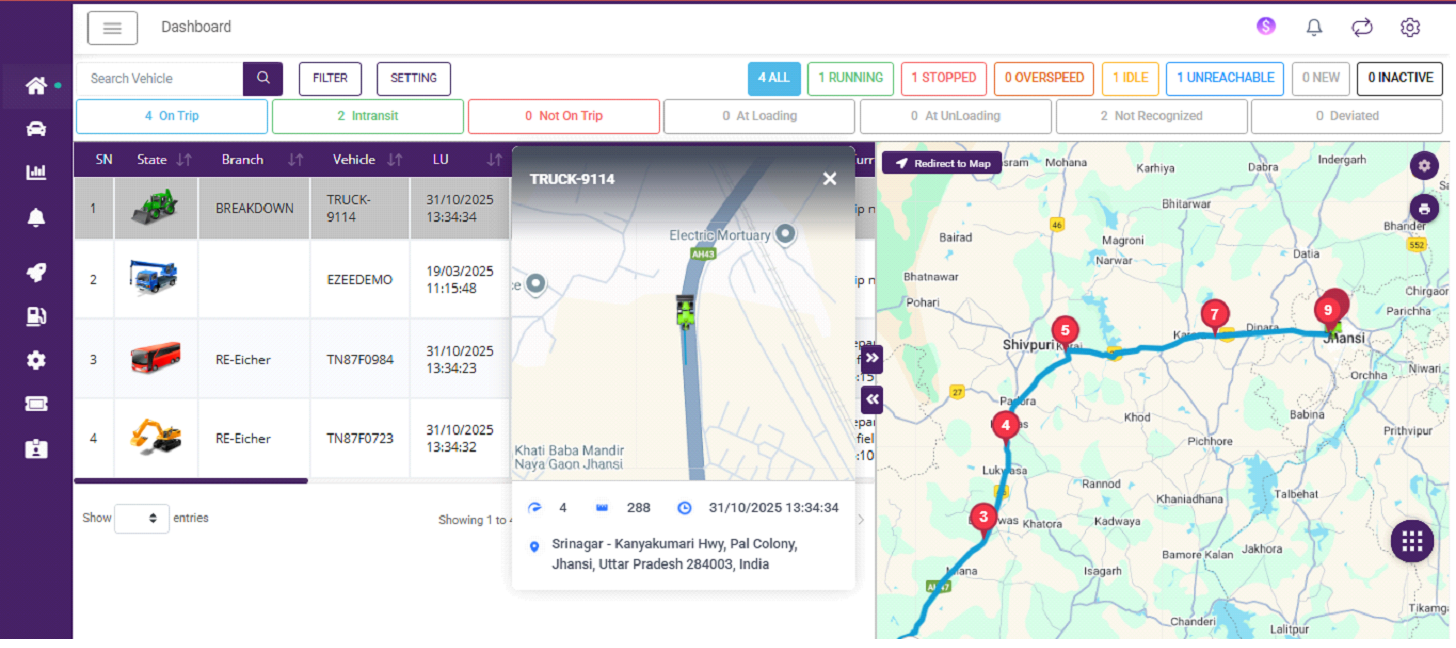Toggle the 1 STOPPED status filter
Image resolution: width=1456 pixels, height=648 pixels.
click(943, 77)
